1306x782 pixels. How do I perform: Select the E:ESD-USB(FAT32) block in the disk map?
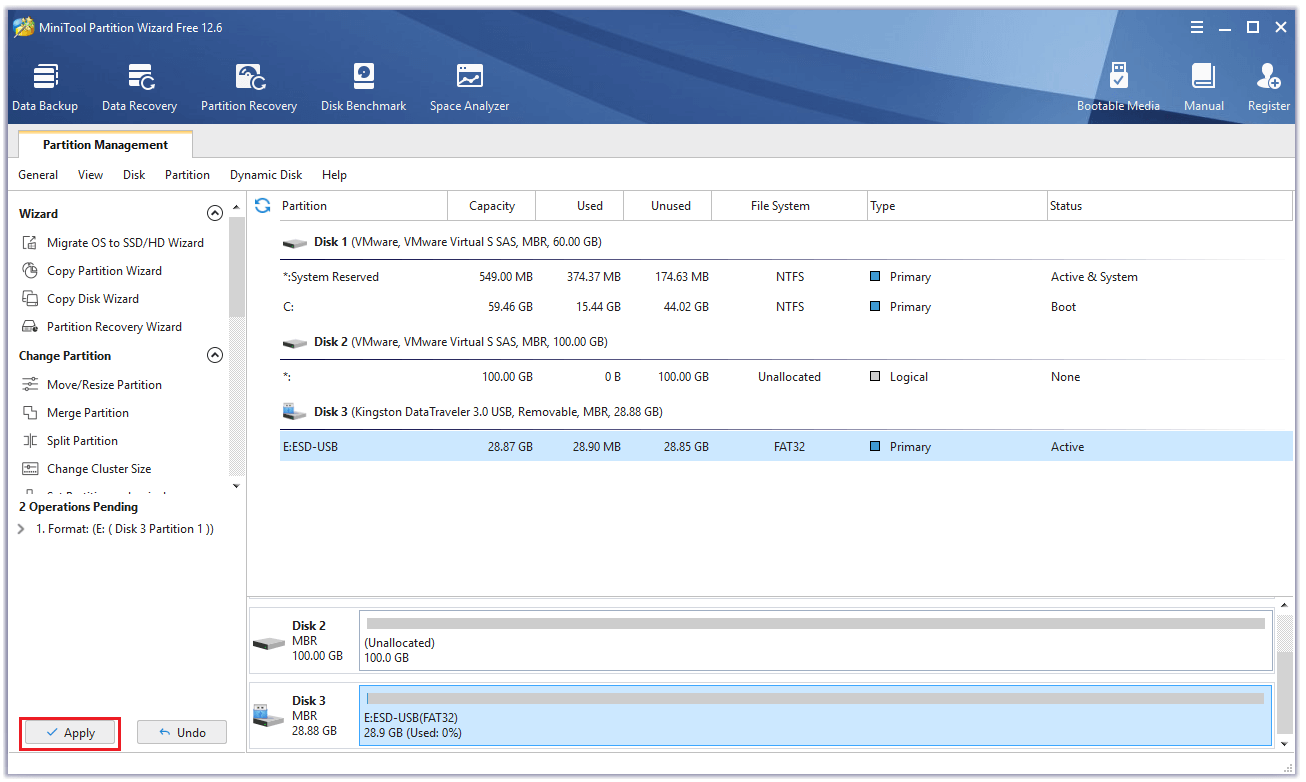point(816,716)
